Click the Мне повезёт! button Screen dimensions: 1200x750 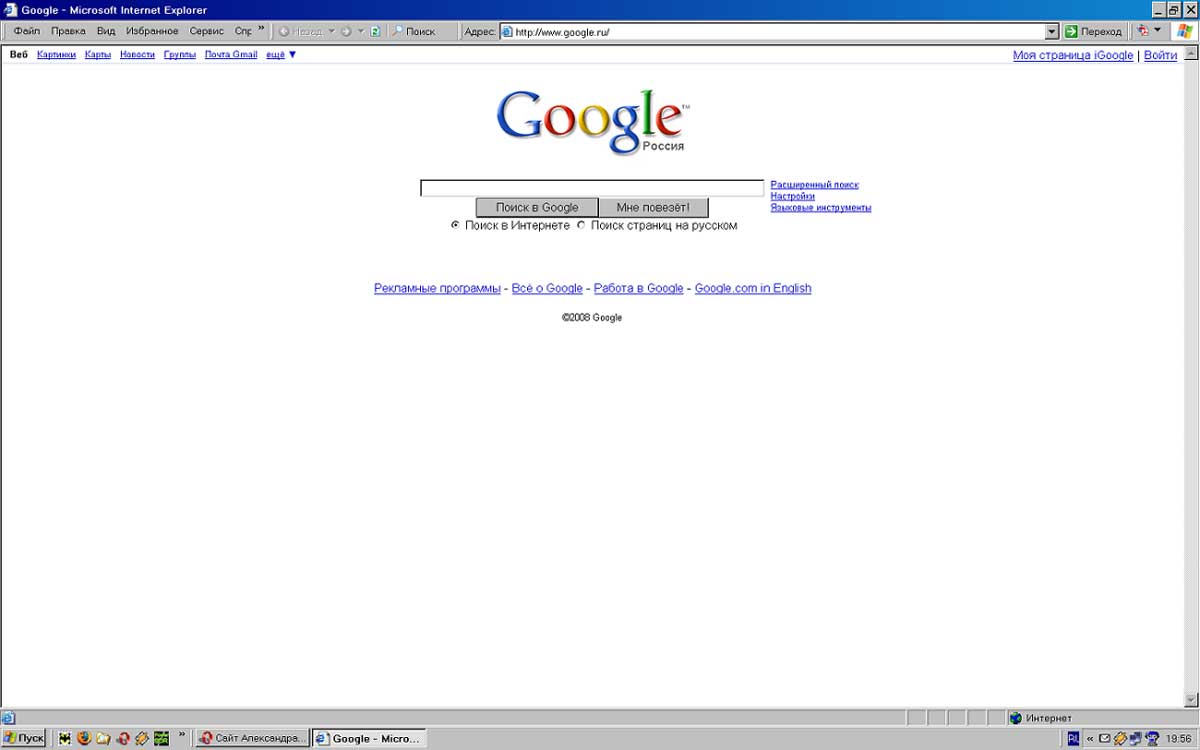pyautogui.click(x=653, y=208)
